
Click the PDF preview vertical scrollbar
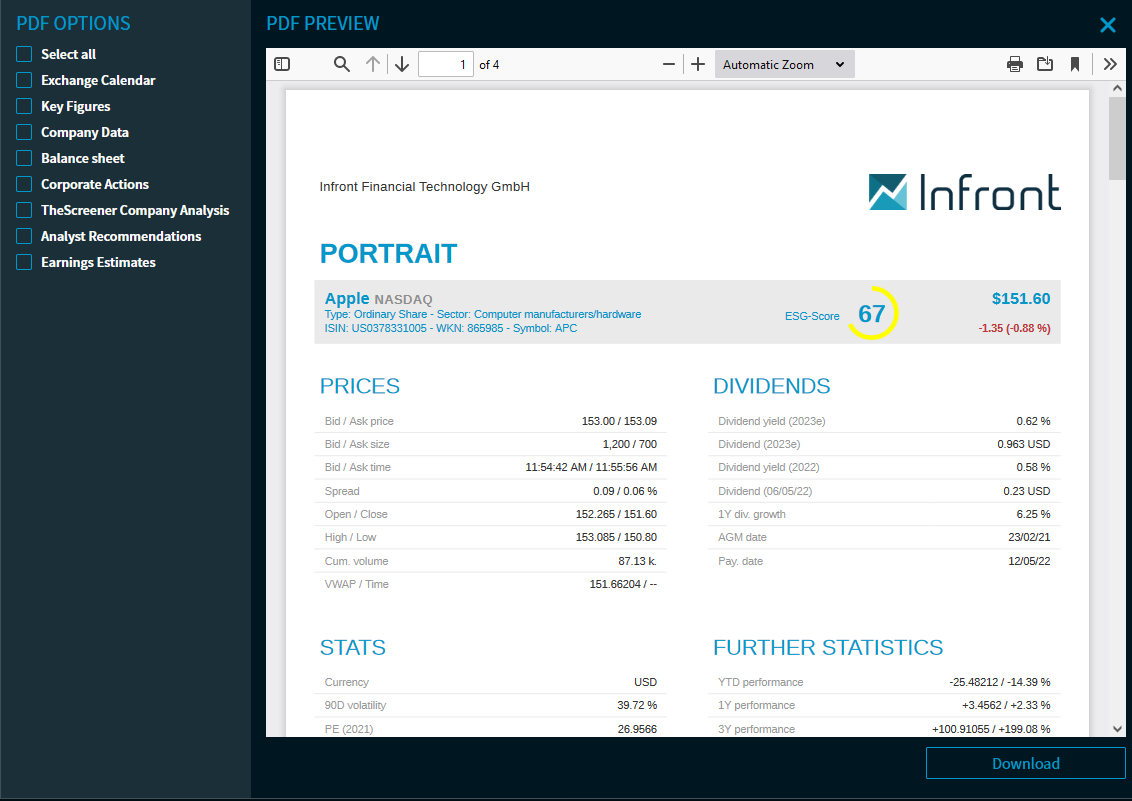click(1117, 400)
